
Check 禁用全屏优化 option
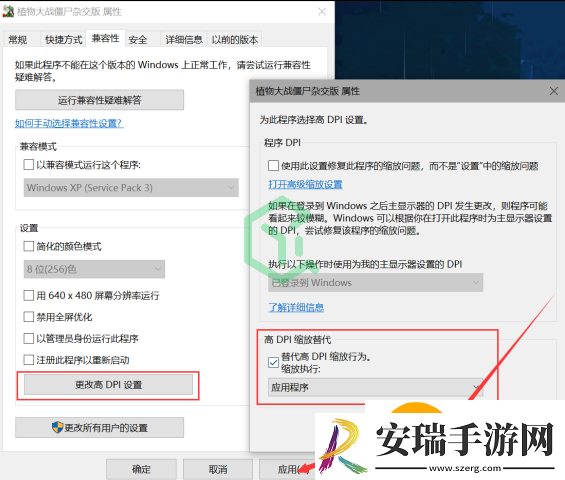[29, 317]
